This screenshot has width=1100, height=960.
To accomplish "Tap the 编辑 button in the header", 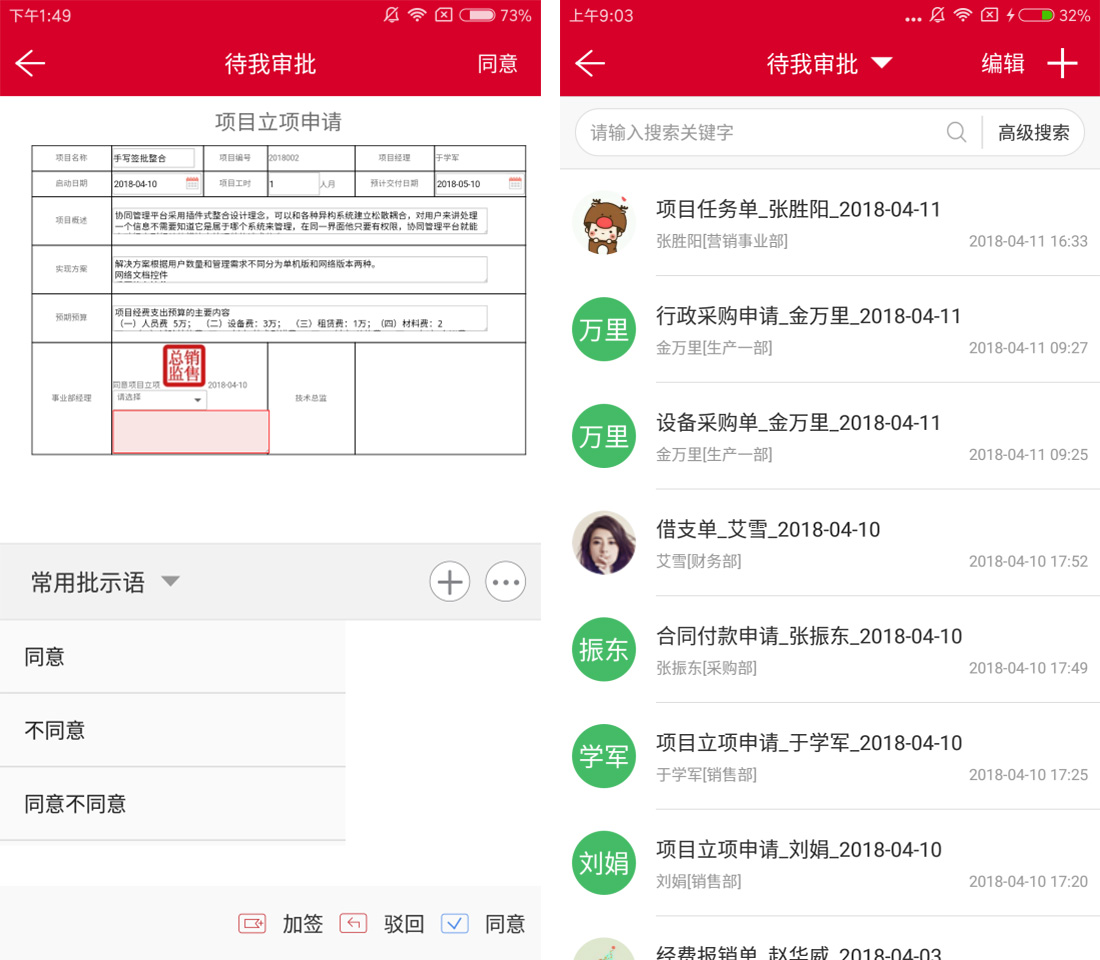I will click(1002, 64).
